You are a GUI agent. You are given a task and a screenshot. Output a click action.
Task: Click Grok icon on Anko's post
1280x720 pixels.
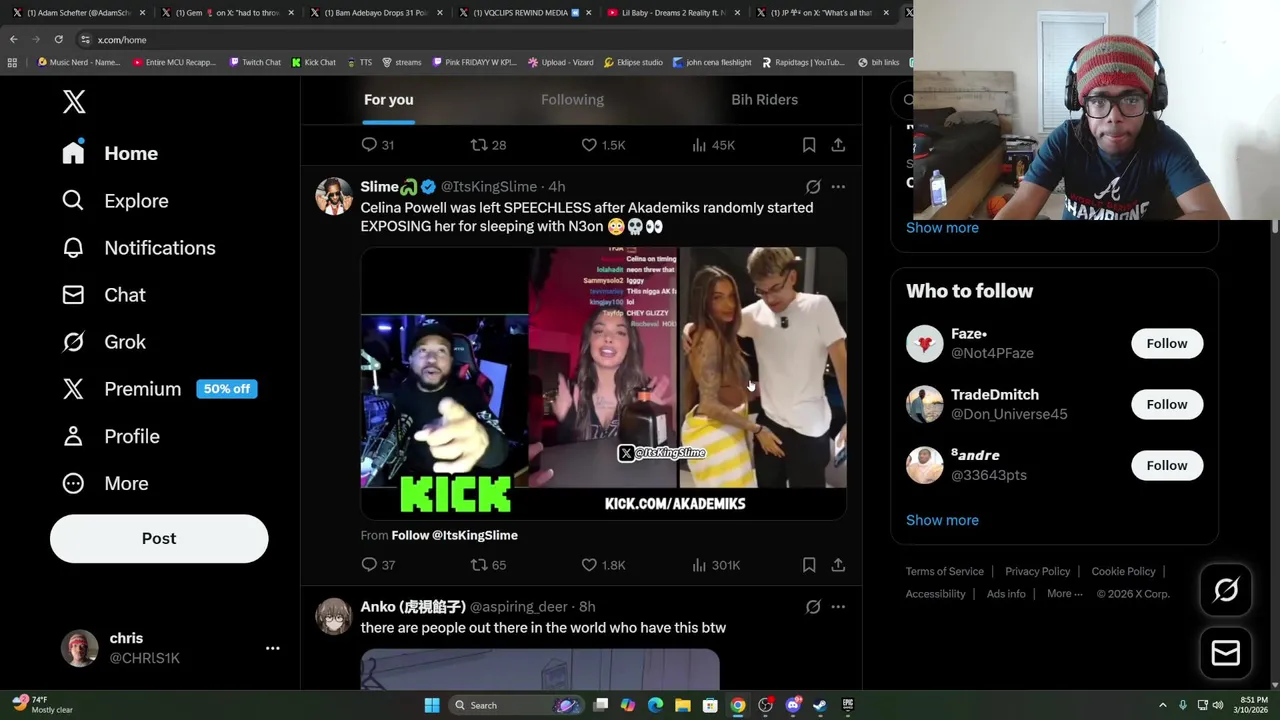[x=813, y=607]
